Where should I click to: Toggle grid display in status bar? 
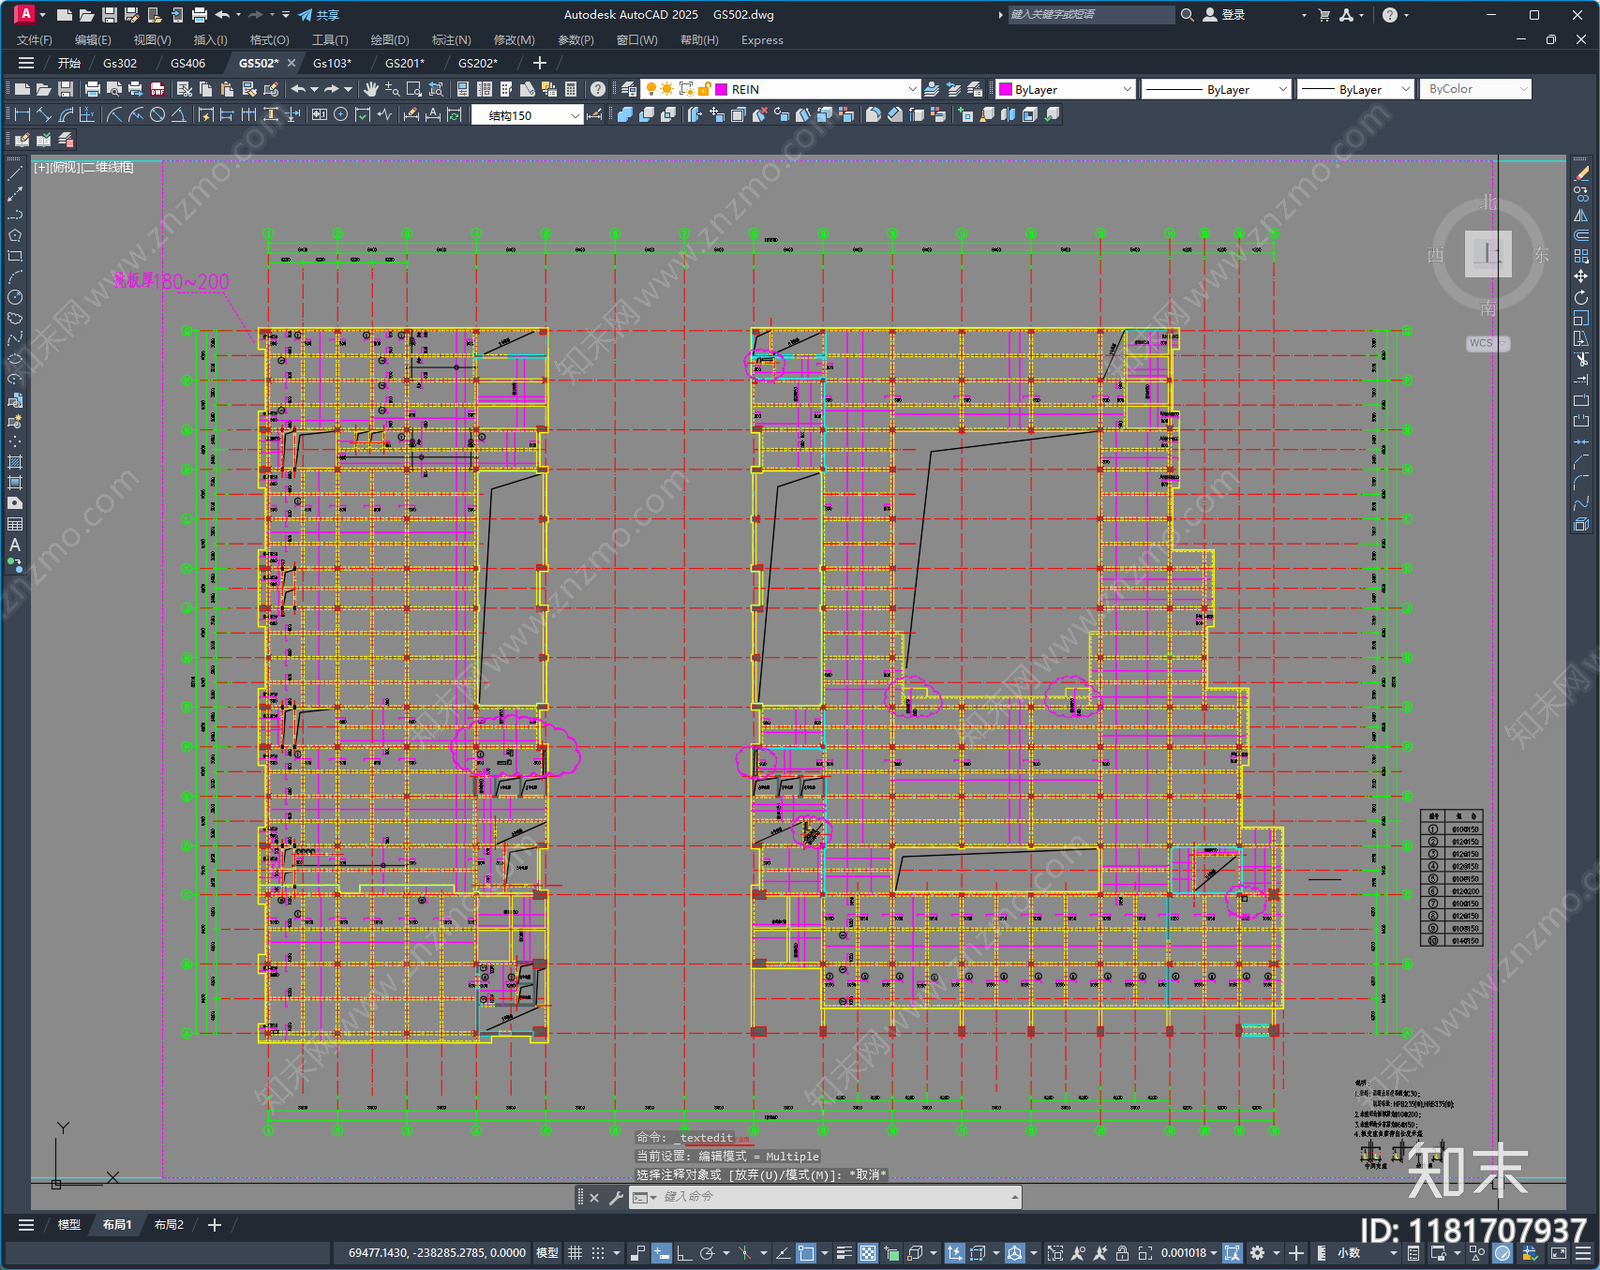tap(575, 1253)
